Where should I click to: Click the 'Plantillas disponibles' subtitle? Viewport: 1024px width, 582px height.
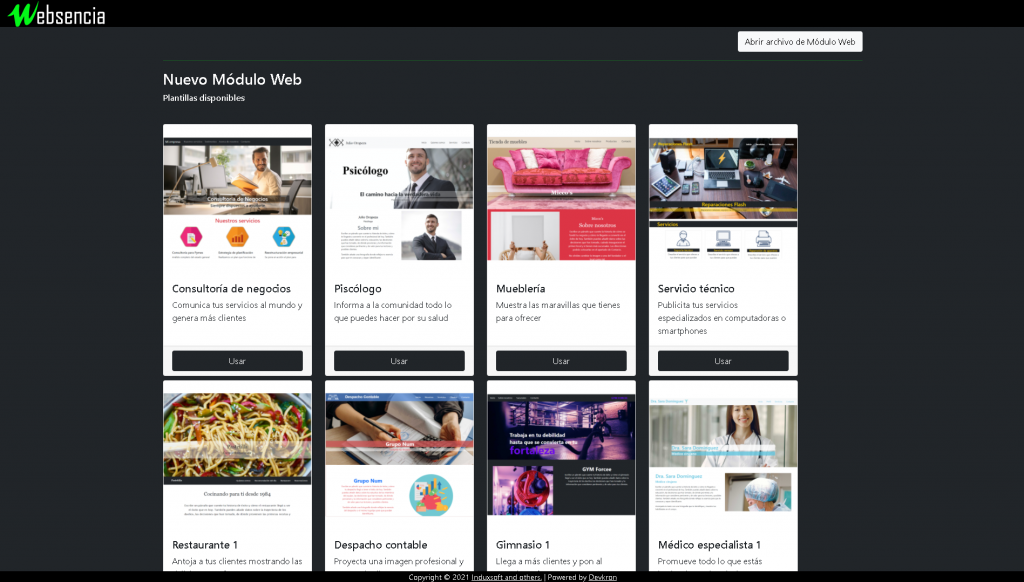[204, 98]
